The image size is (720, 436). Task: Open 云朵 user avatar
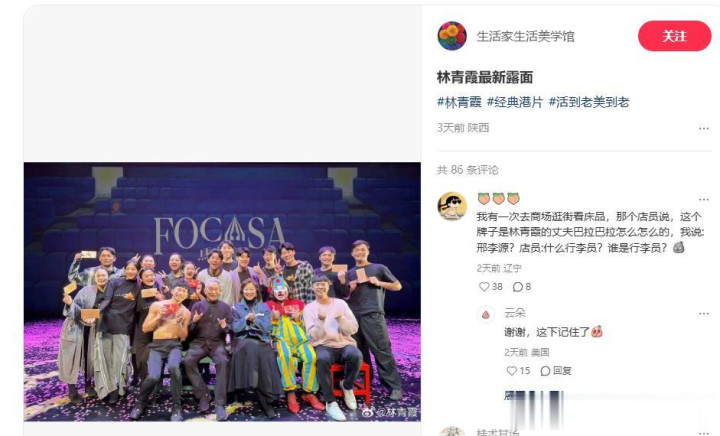click(486, 314)
